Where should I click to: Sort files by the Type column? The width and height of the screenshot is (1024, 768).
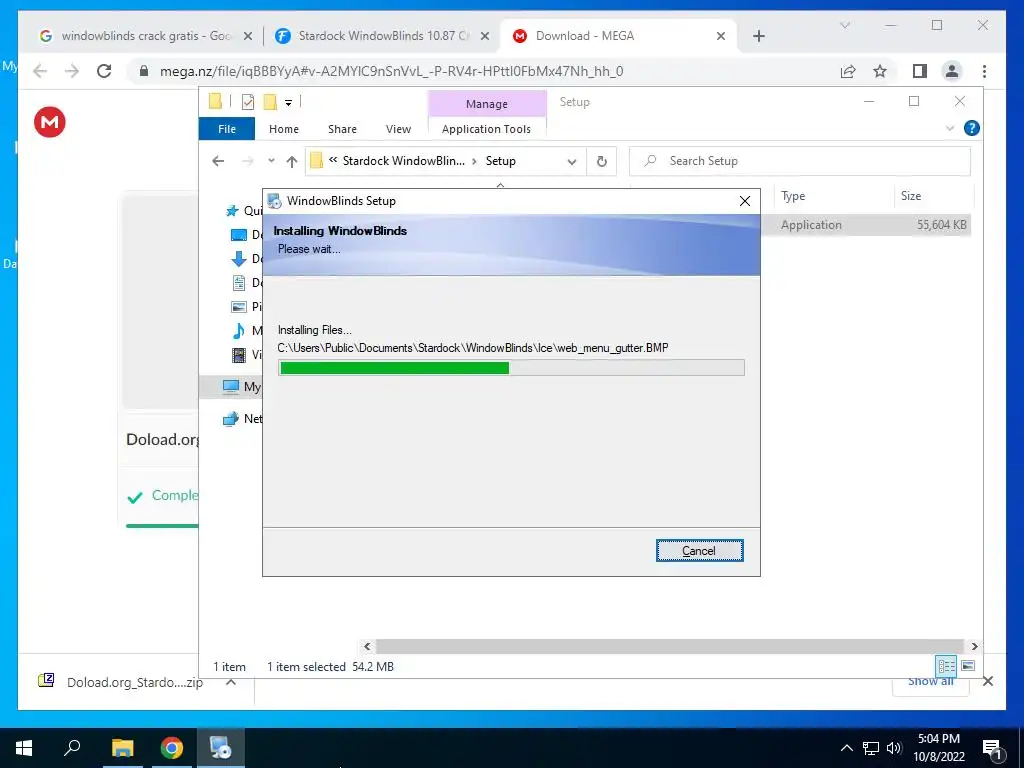coord(793,196)
